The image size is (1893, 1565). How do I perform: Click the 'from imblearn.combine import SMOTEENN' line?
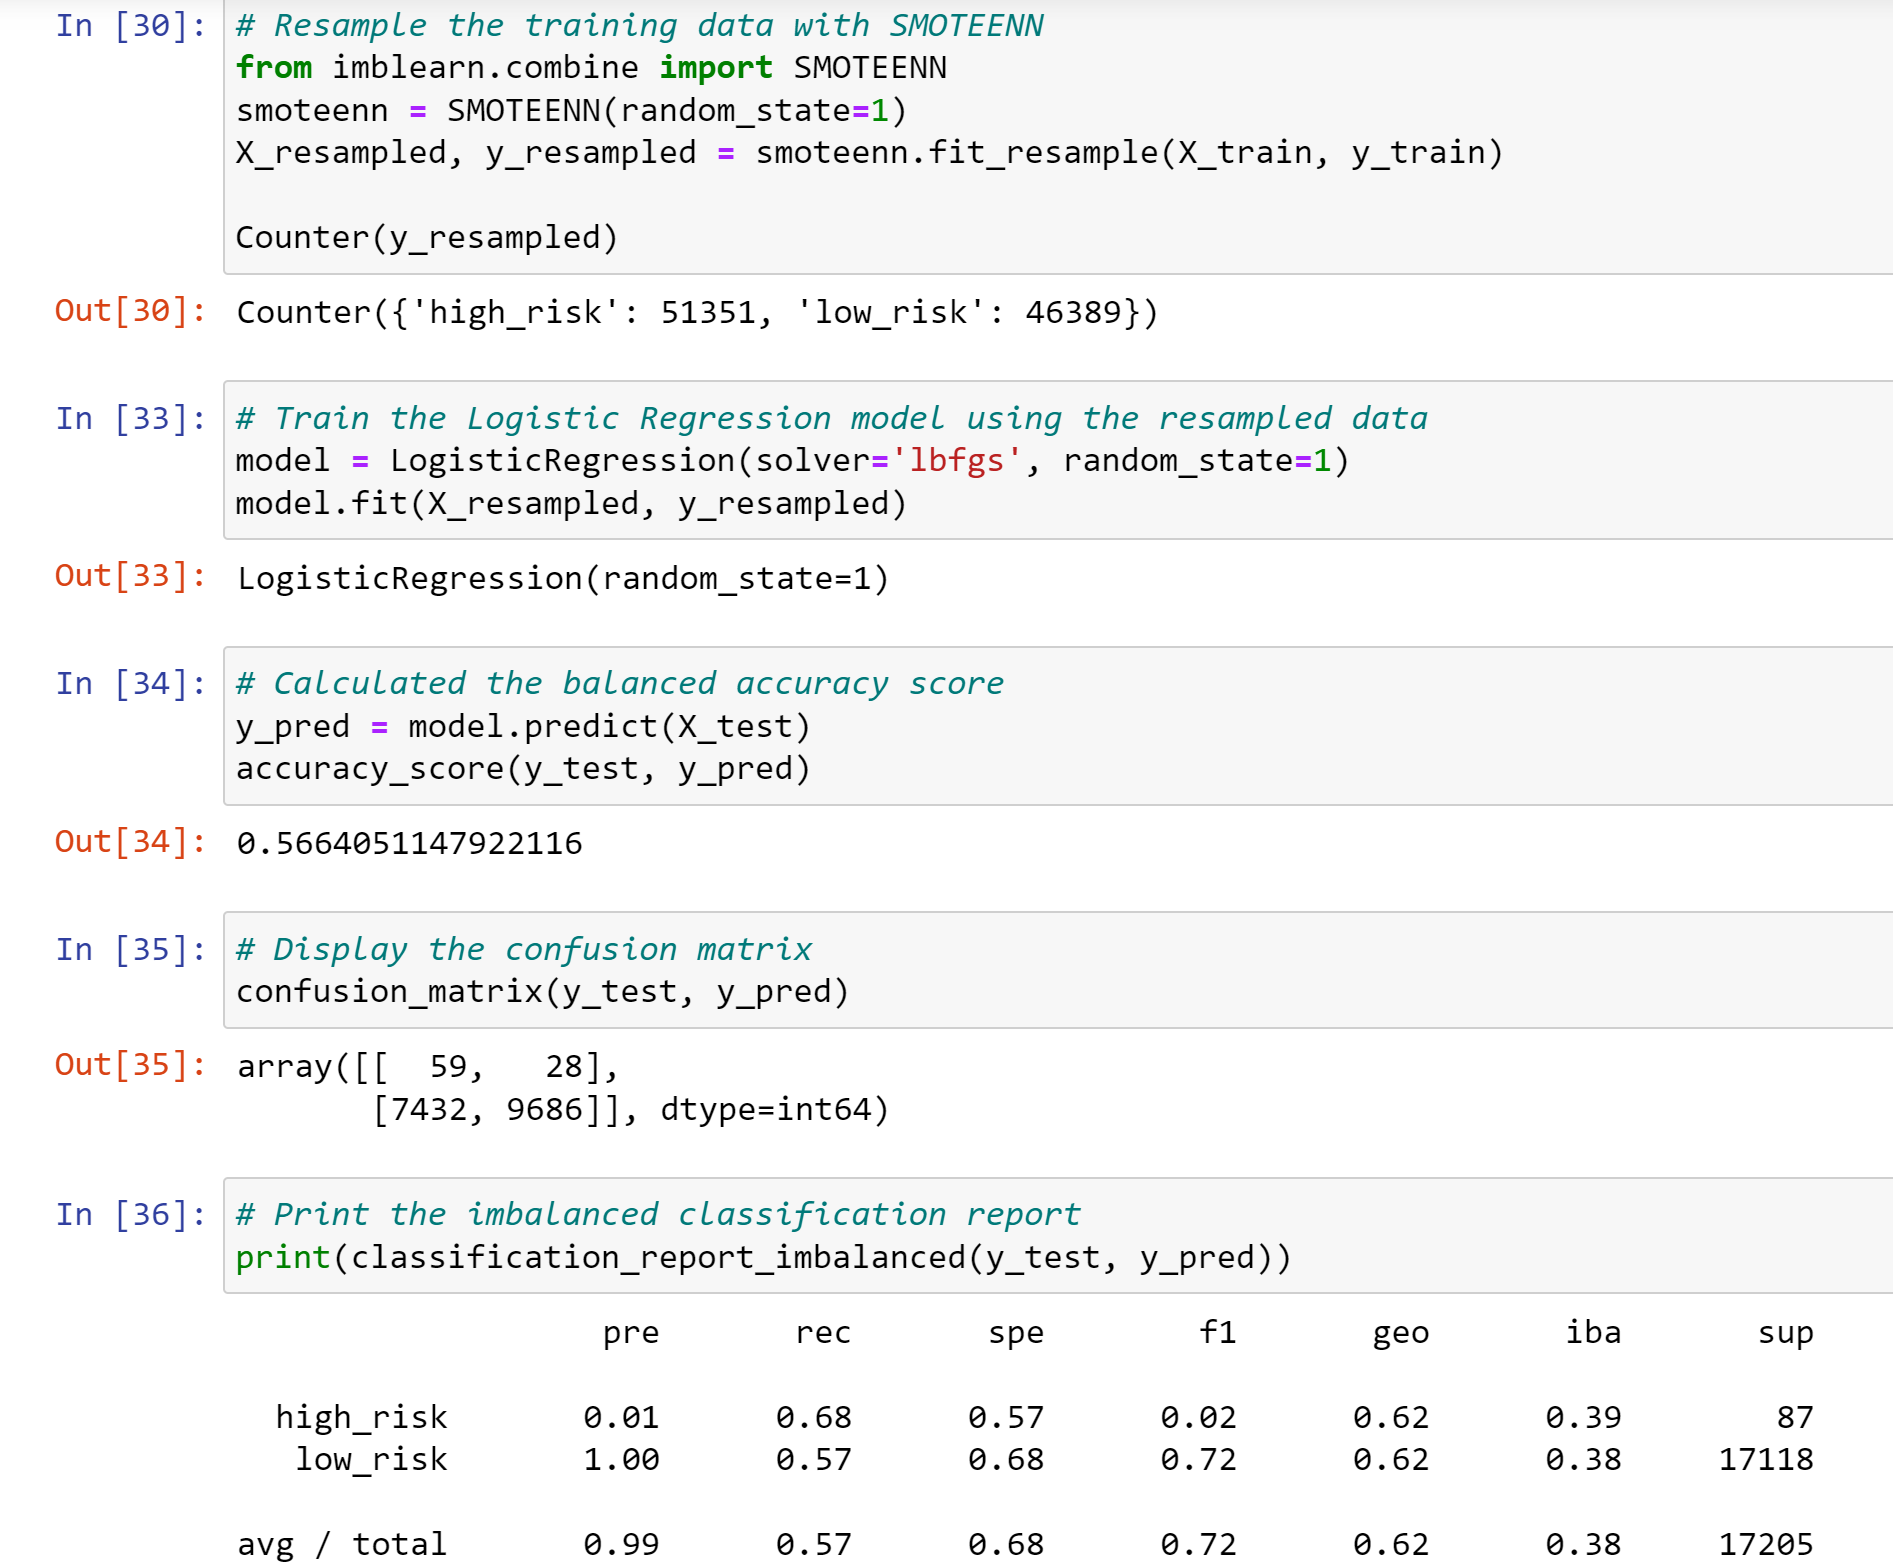pos(591,68)
